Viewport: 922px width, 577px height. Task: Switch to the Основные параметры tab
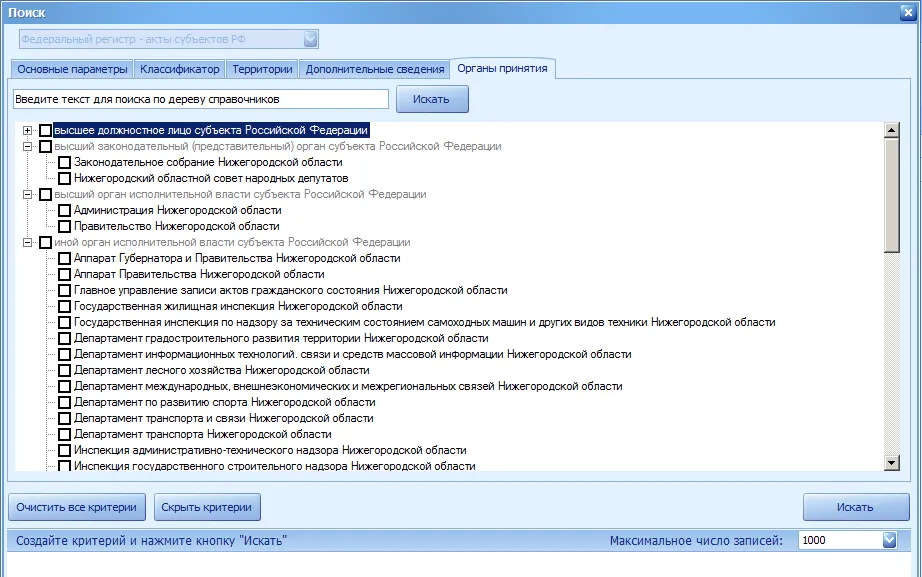coord(72,69)
